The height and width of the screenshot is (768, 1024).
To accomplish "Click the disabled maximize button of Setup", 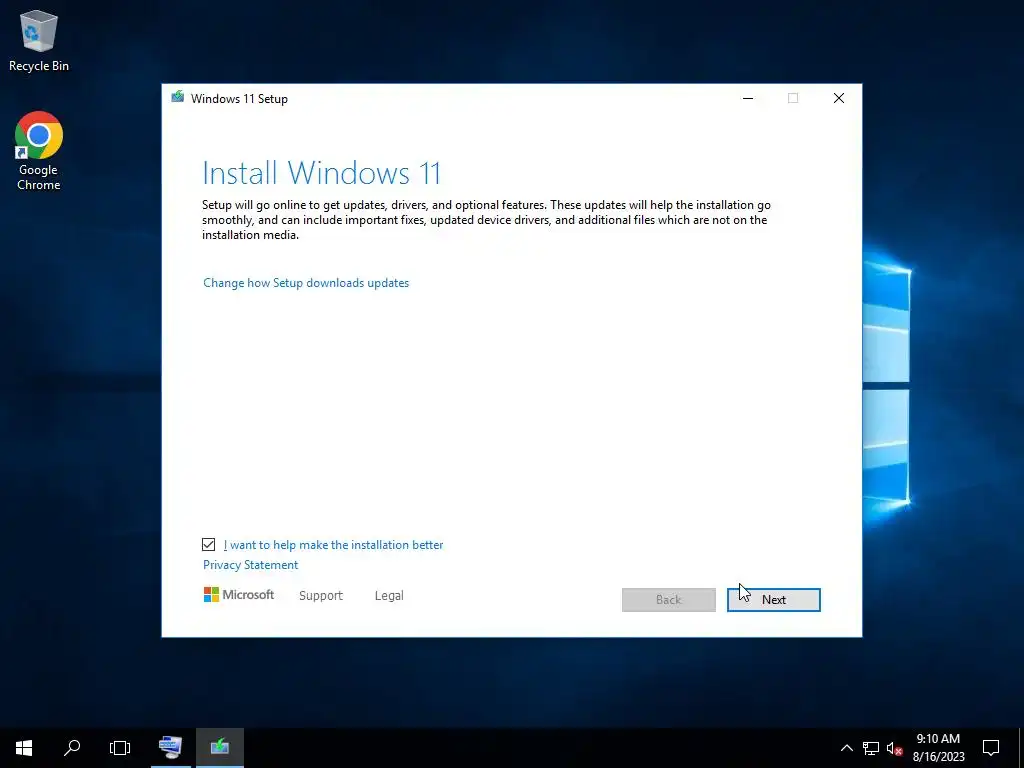I will [793, 98].
